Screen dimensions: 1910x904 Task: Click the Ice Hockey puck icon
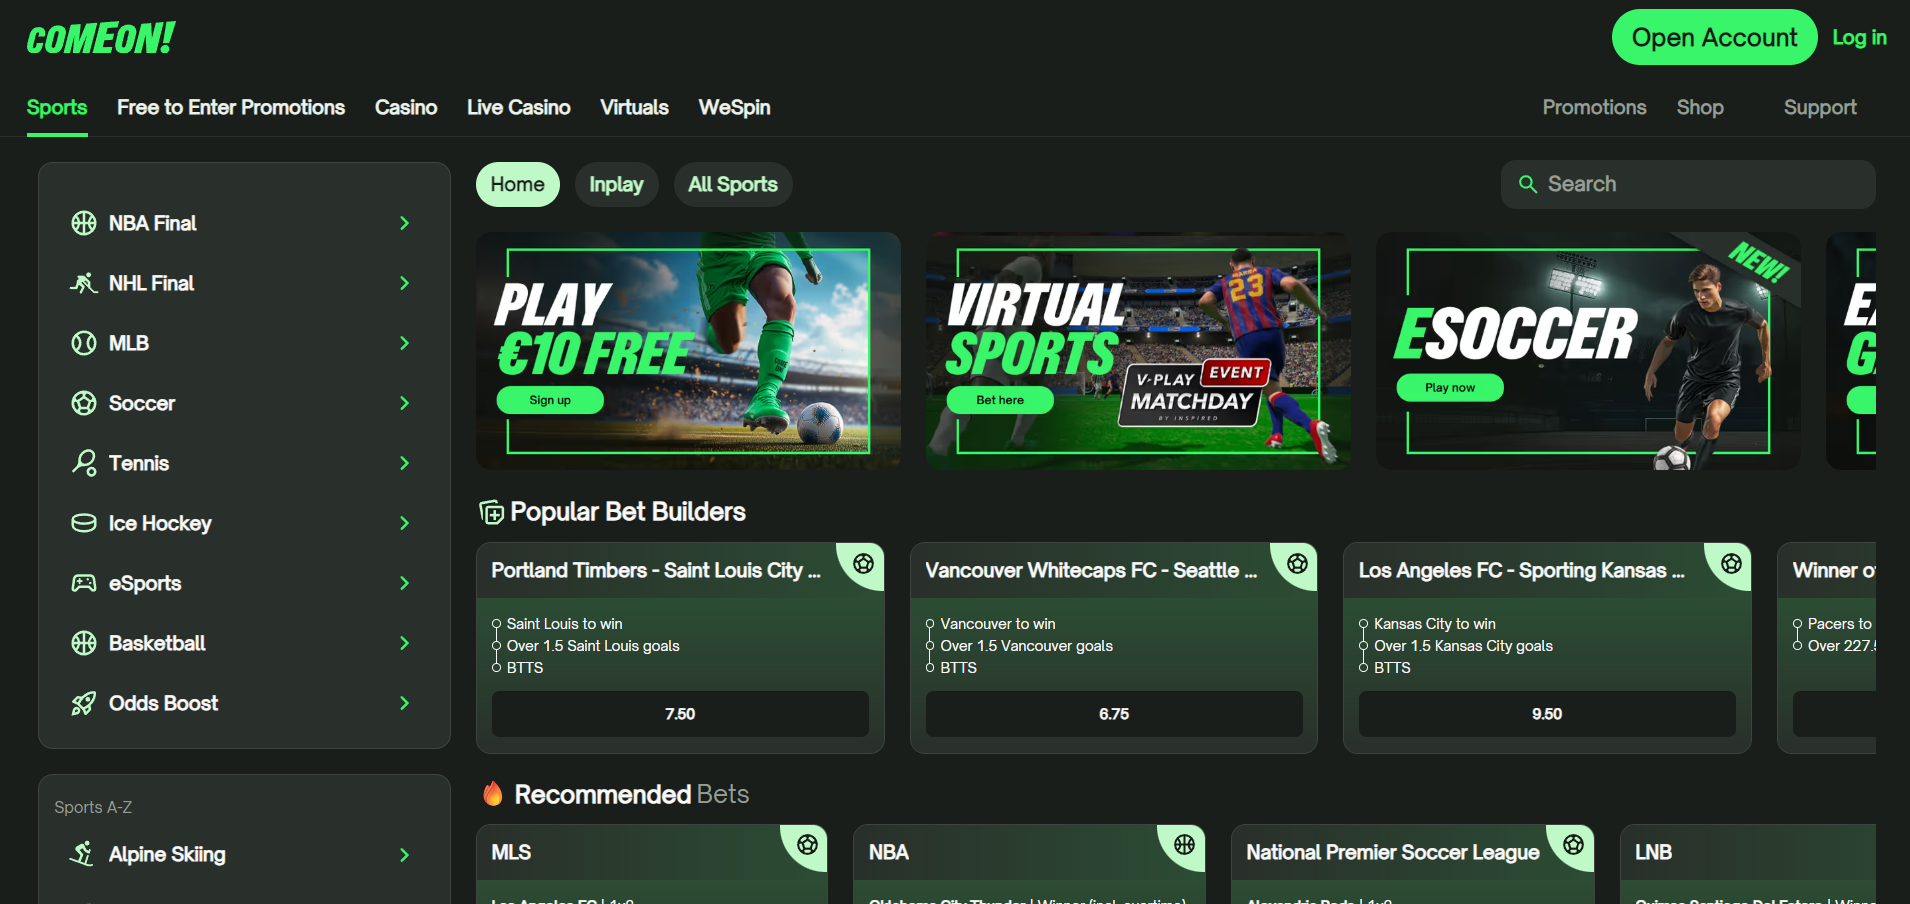coord(84,523)
